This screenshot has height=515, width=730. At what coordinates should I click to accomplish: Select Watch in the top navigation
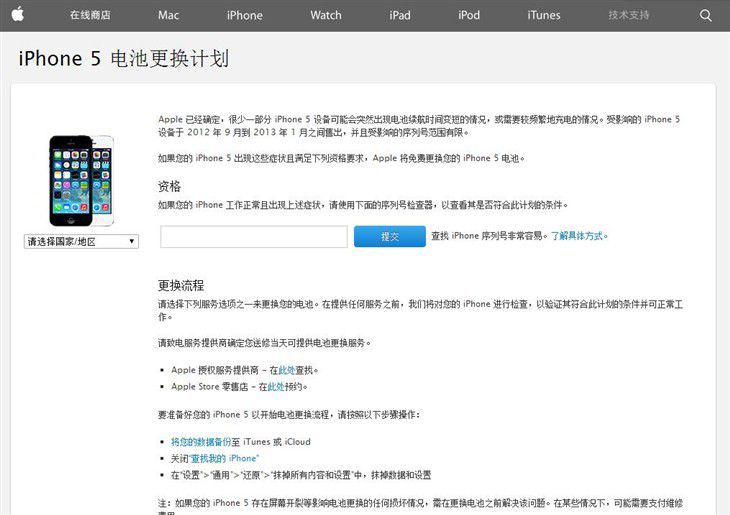click(x=326, y=15)
